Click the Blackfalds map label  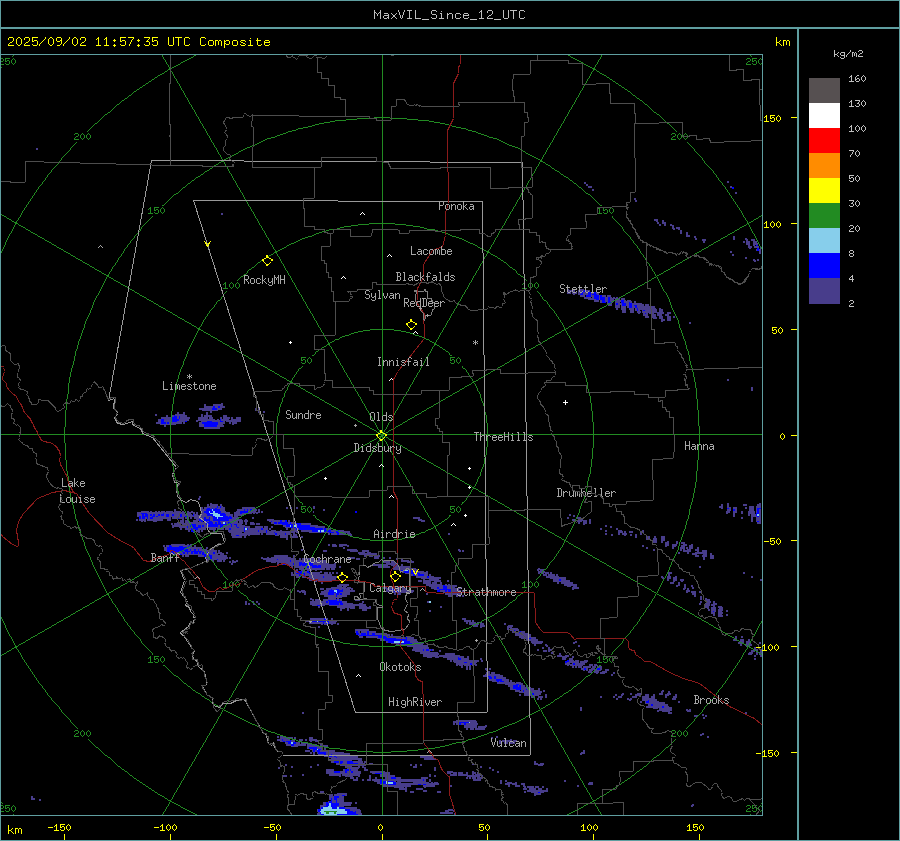(425, 277)
